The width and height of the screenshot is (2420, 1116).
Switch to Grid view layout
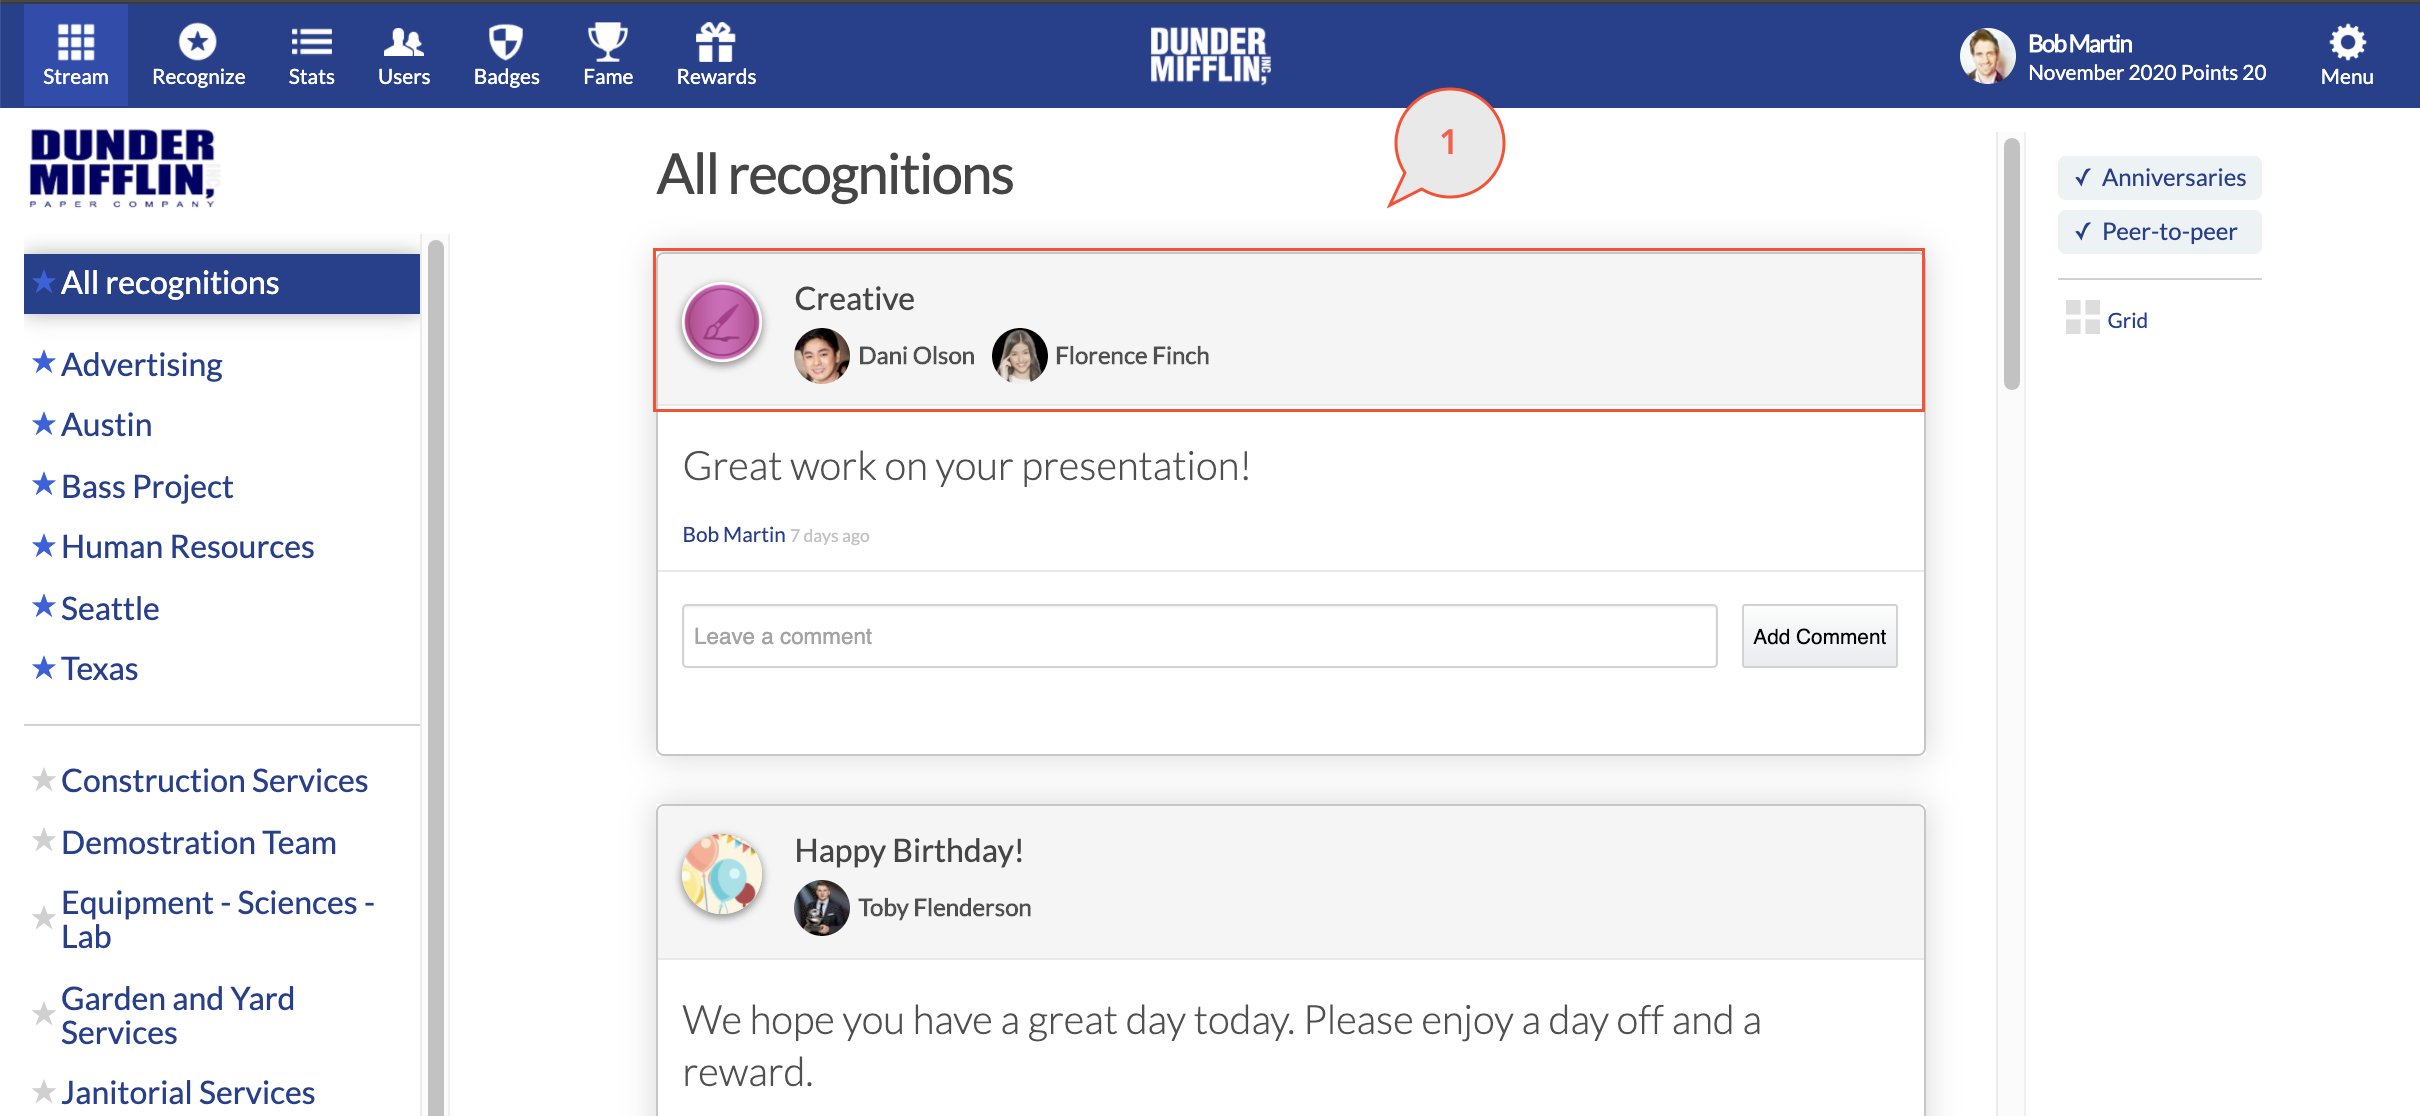click(2106, 320)
